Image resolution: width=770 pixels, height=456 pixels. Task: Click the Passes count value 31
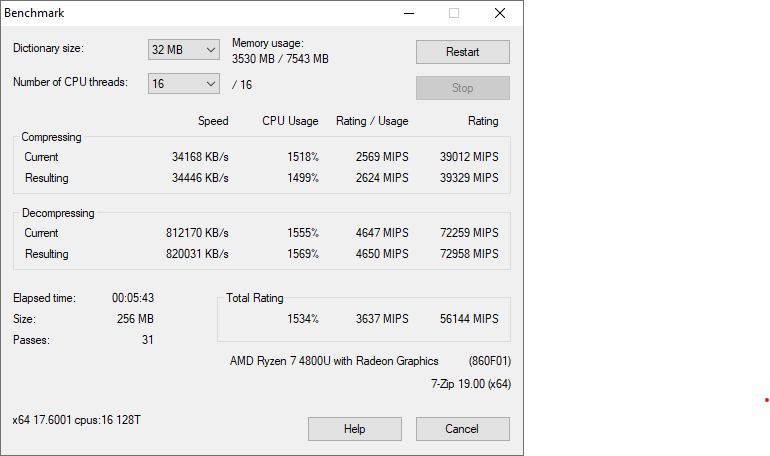147,340
